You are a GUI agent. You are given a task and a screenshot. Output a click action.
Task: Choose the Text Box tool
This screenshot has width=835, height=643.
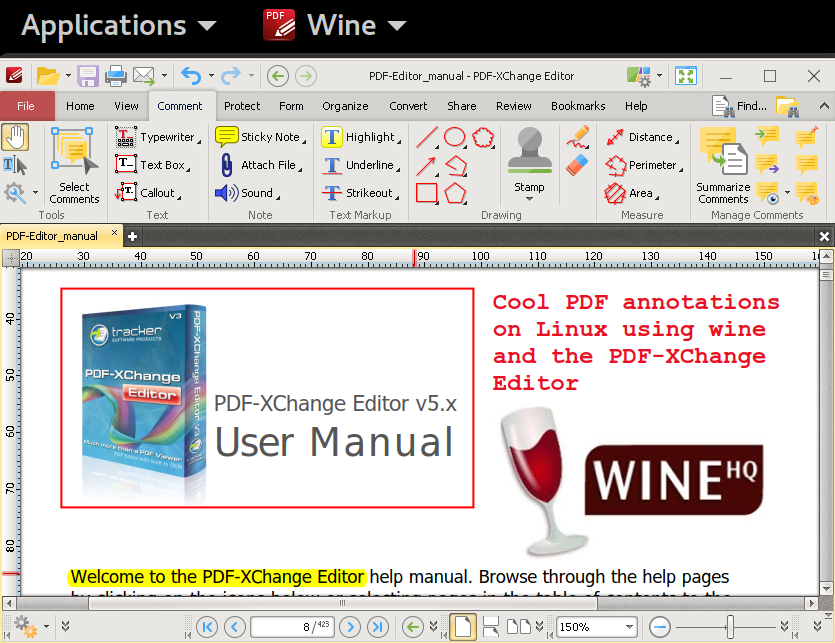(153, 165)
